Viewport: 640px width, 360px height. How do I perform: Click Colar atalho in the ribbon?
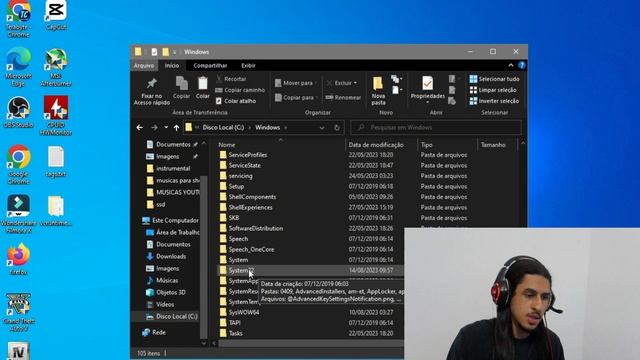click(x=236, y=101)
